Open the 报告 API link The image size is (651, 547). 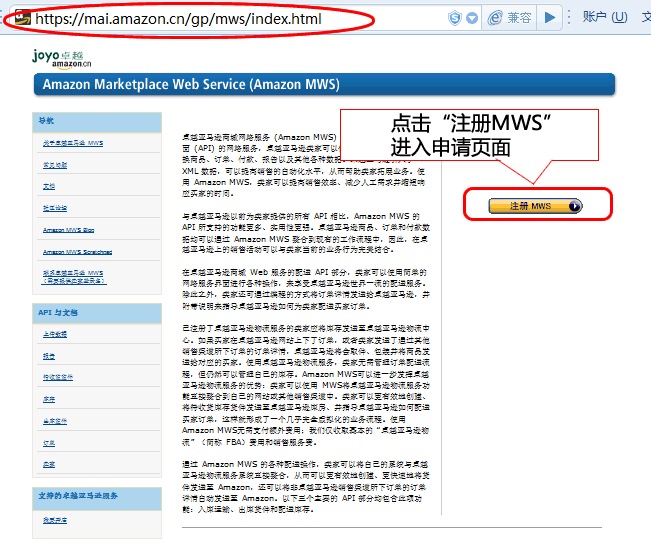[x=49, y=357]
